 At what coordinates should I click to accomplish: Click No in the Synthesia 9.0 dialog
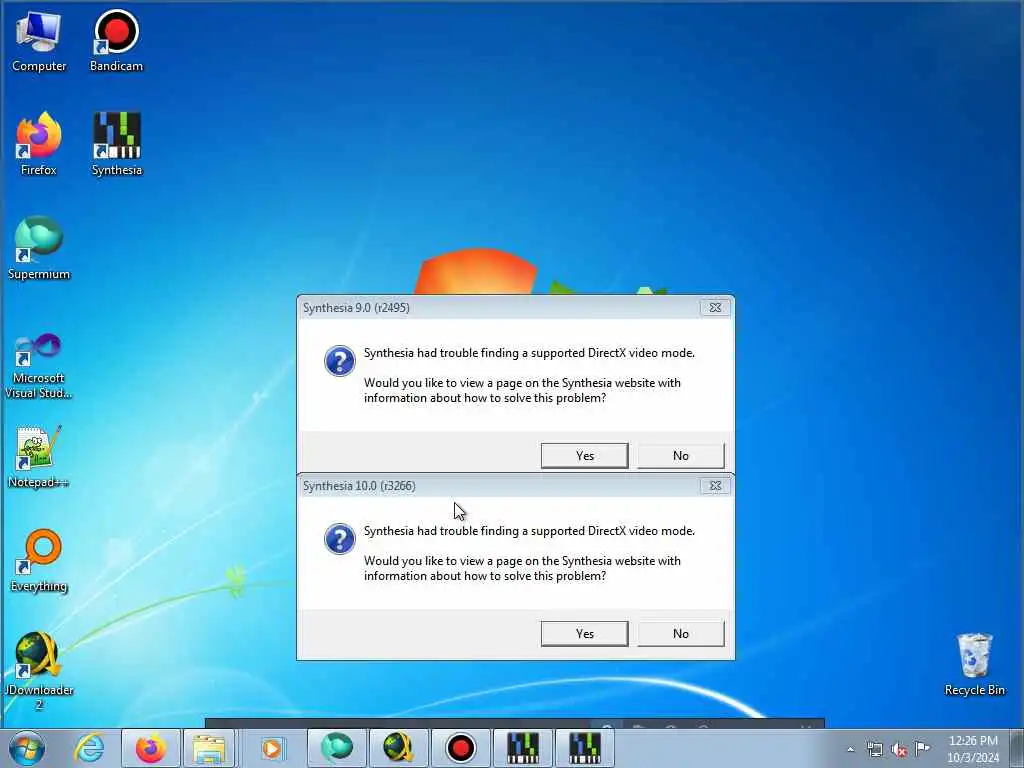pyautogui.click(x=680, y=455)
